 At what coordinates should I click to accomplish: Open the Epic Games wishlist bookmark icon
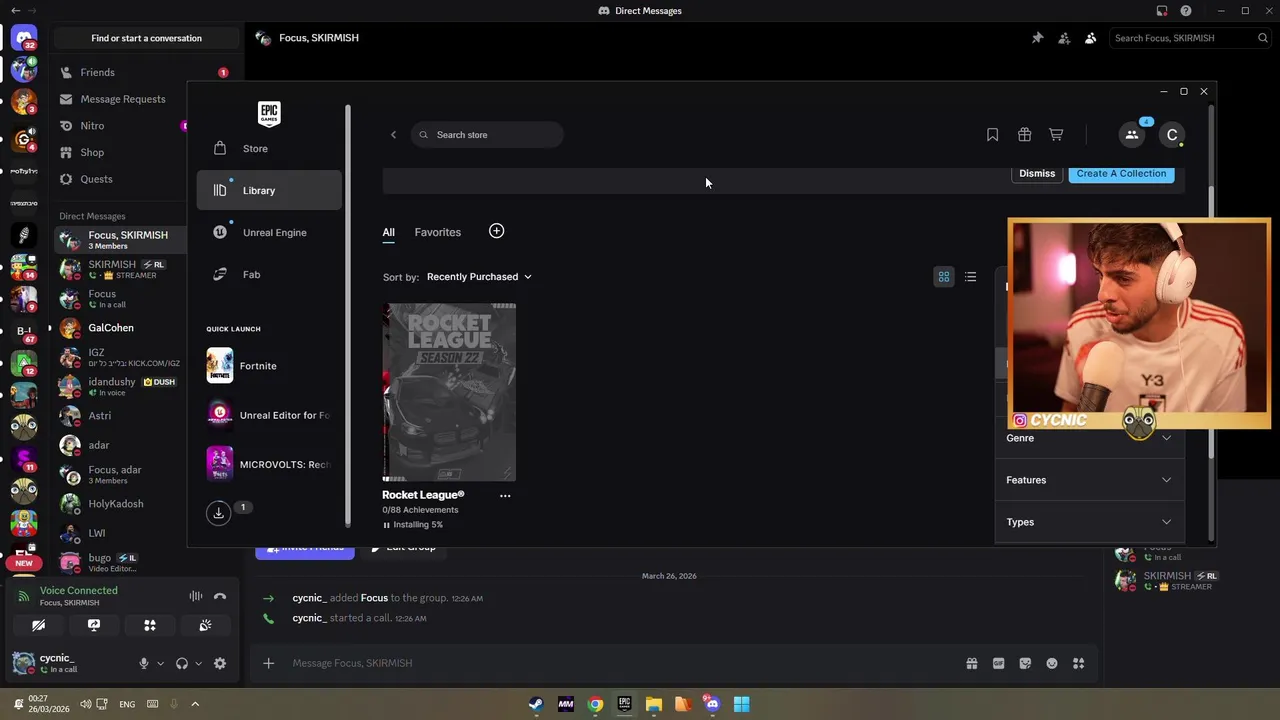pyautogui.click(x=992, y=135)
